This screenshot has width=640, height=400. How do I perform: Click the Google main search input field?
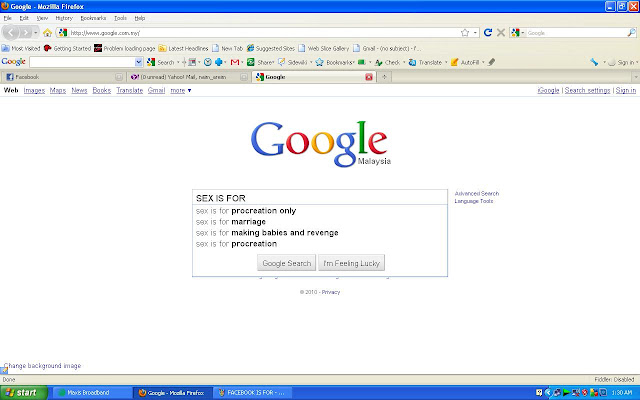(x=320, y=198)
